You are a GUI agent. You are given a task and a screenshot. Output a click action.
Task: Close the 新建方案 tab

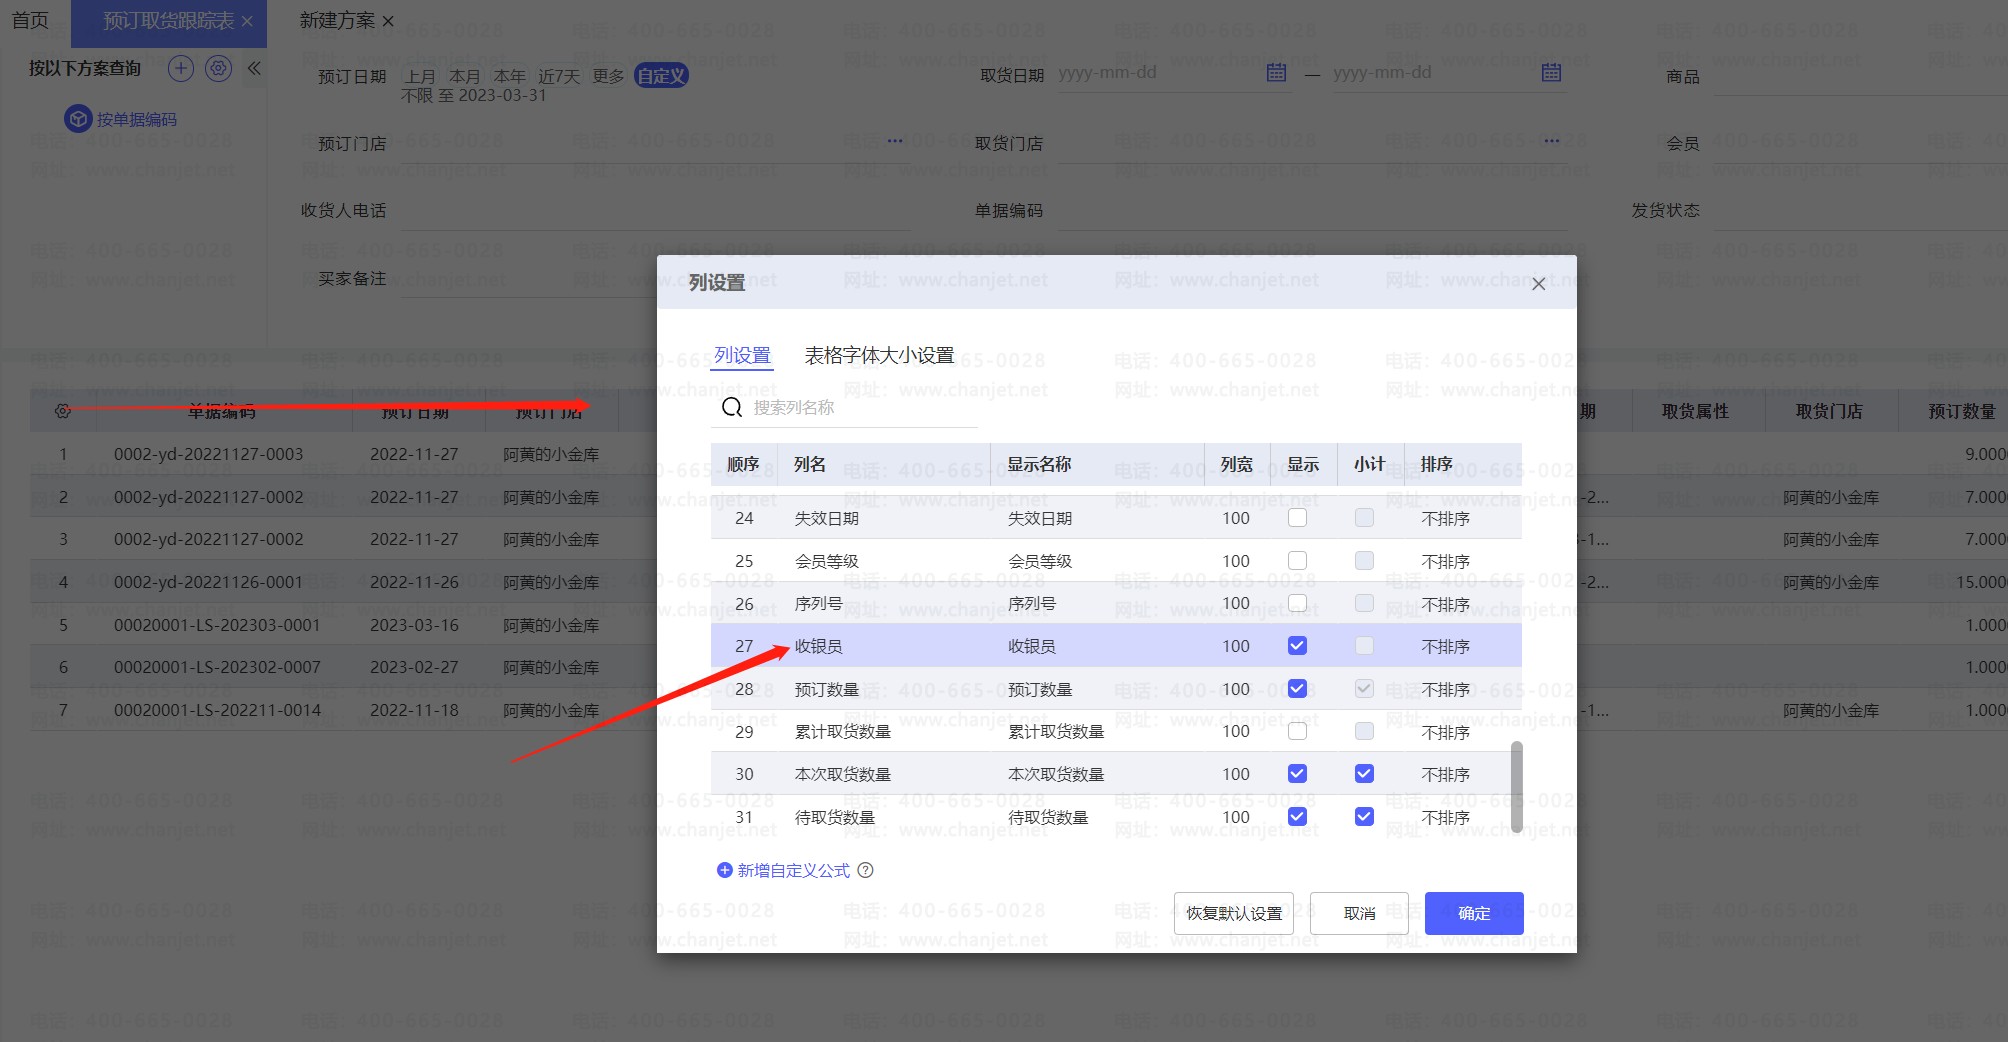[388, 21]
